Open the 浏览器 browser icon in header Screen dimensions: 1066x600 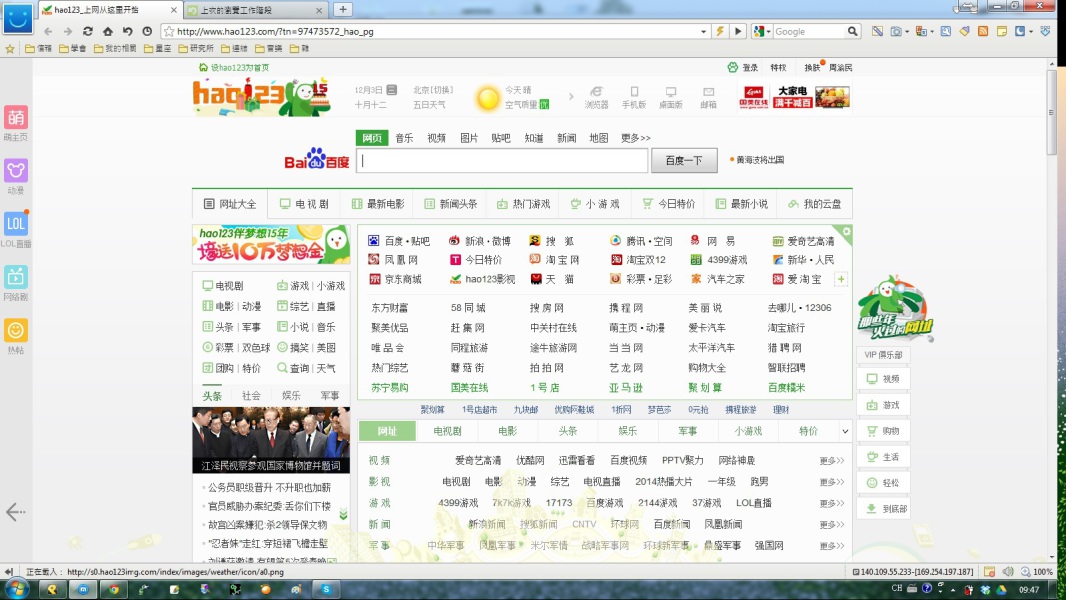(x=596, y=97)
